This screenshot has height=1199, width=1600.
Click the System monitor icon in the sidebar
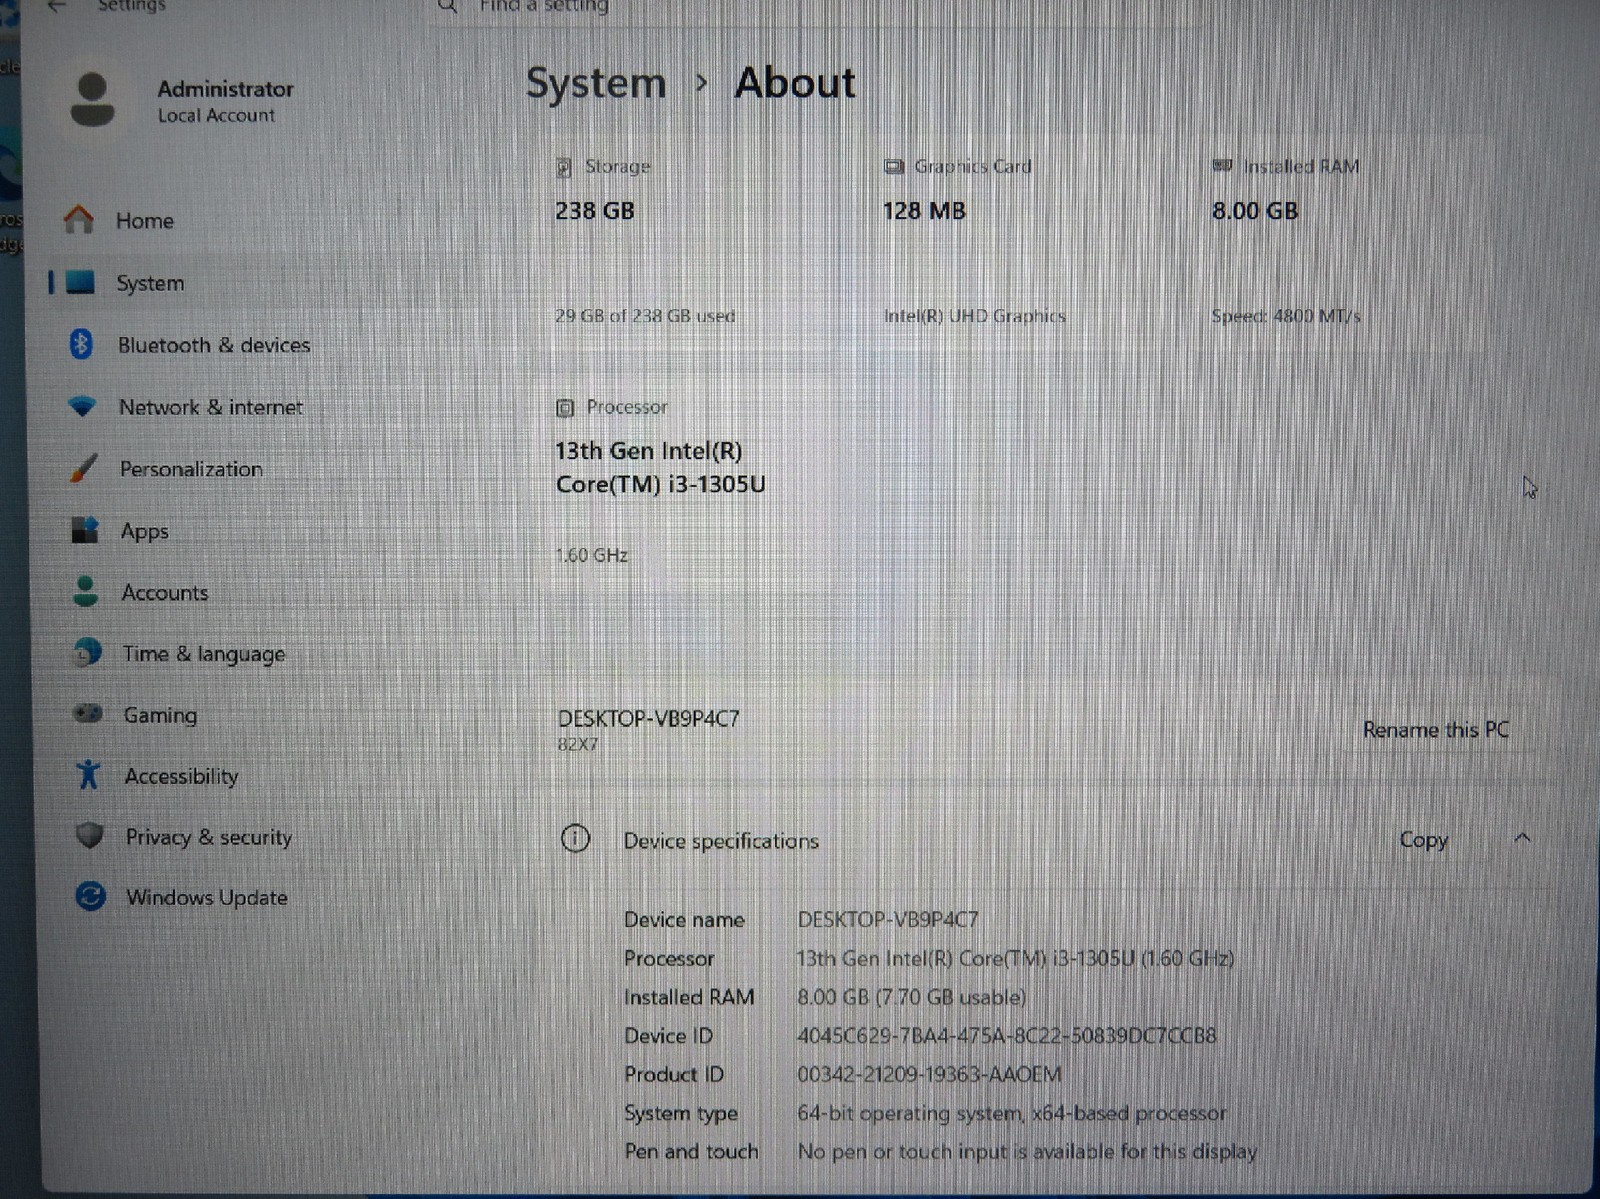[x=80, y=283]
